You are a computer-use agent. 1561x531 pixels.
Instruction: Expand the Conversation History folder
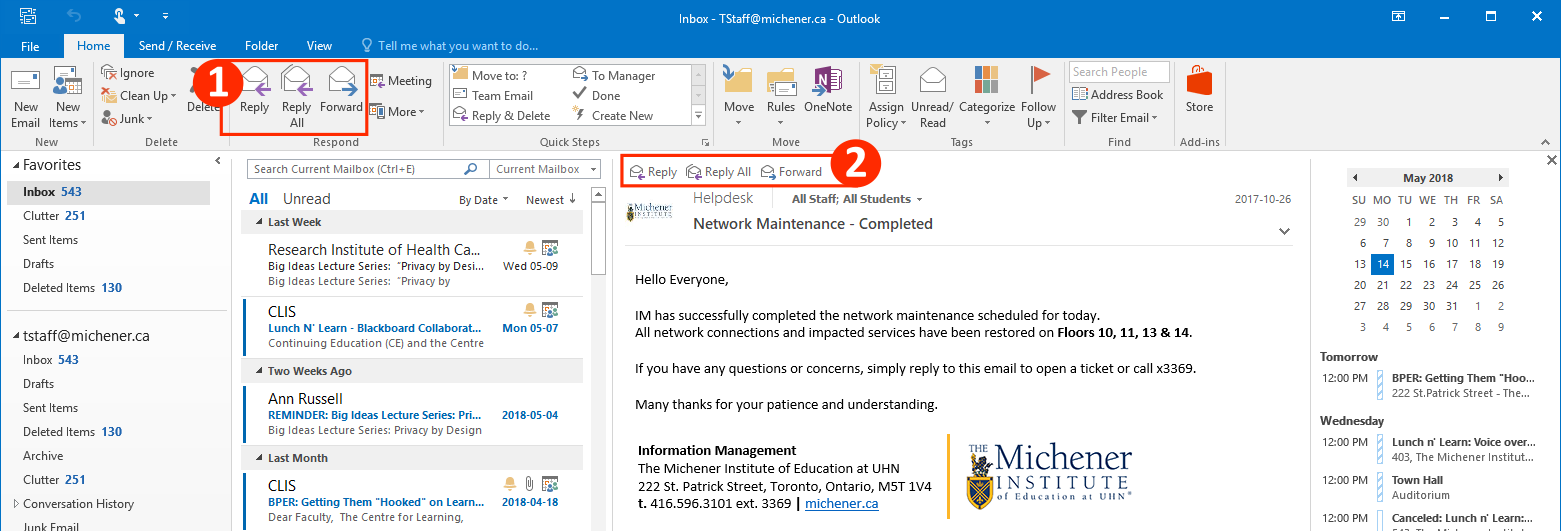(15, 504)
